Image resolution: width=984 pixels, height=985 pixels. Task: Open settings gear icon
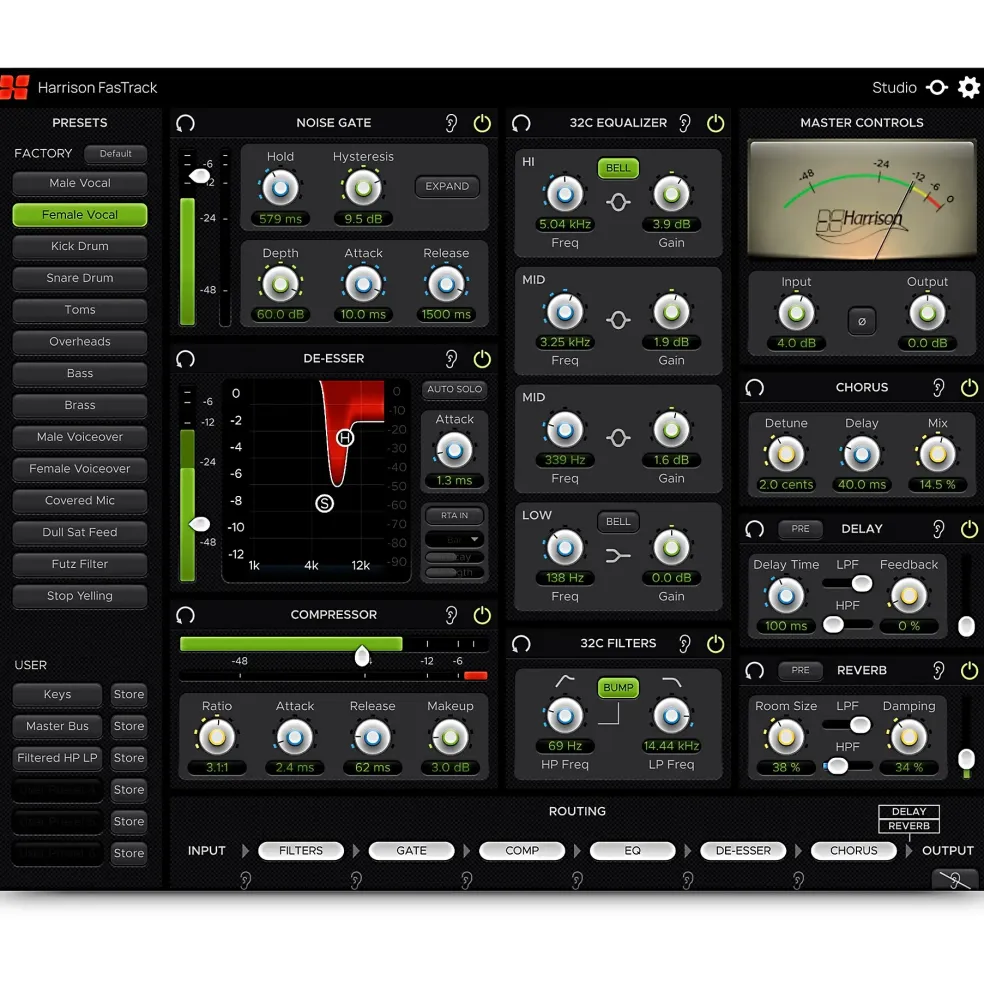(968, 87)
